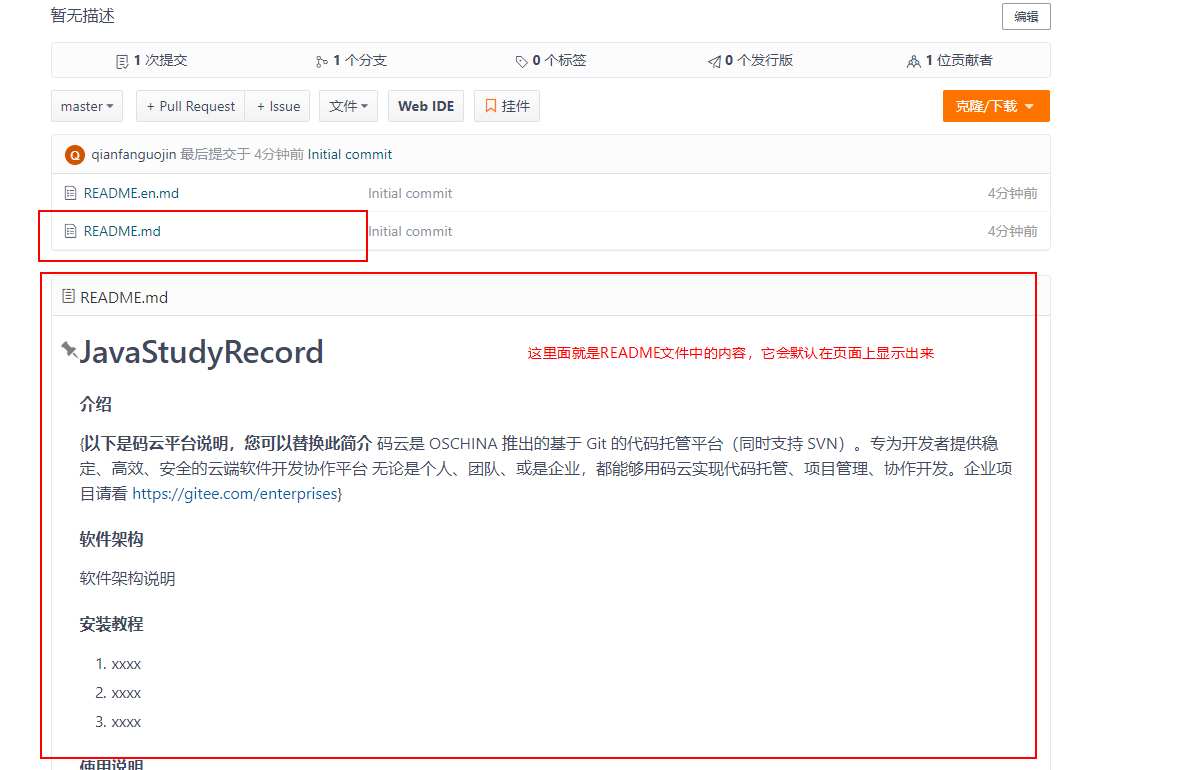1195x770 pixels.
Task: Open the Web IDE
Action: [x=426, y=106]
